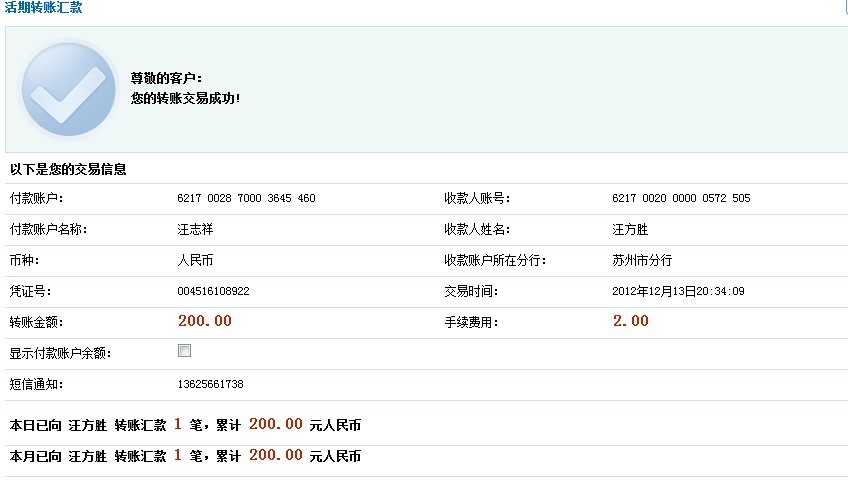
Task: Click the blue success checkmark icon
Action: 68,89
